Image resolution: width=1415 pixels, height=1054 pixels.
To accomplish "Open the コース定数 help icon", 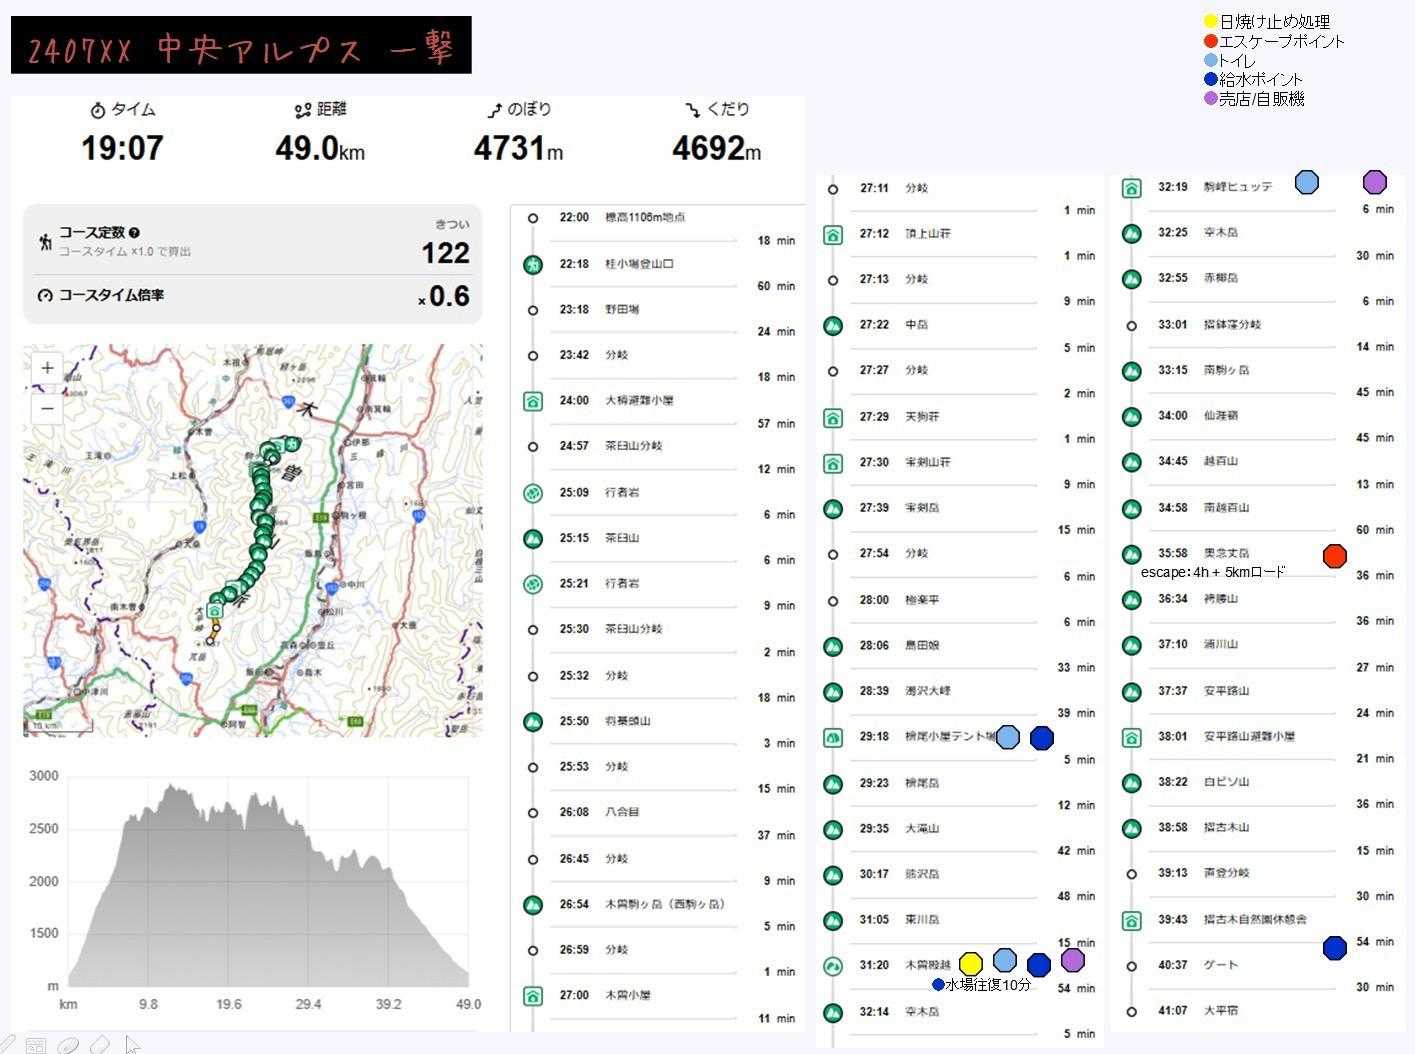I will tap(134, 233).
